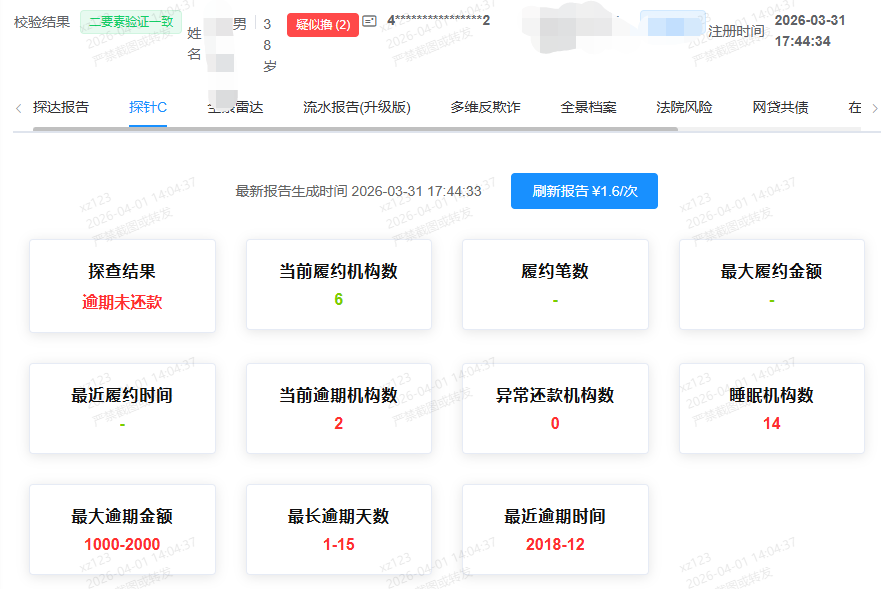Screen dimensions: 883x589
Task: Click the 当前逾期机构数 card
Action: tap(338, 408)
